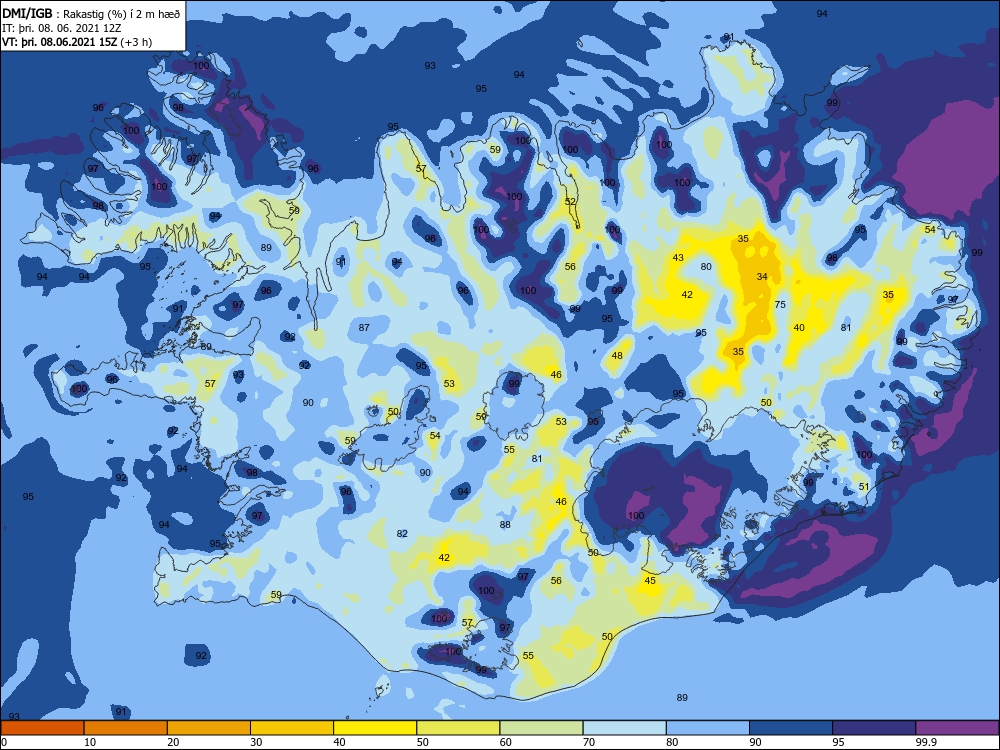
Task: Select the navy 95–99.9 legend swatch
Action: click(874, 728)
